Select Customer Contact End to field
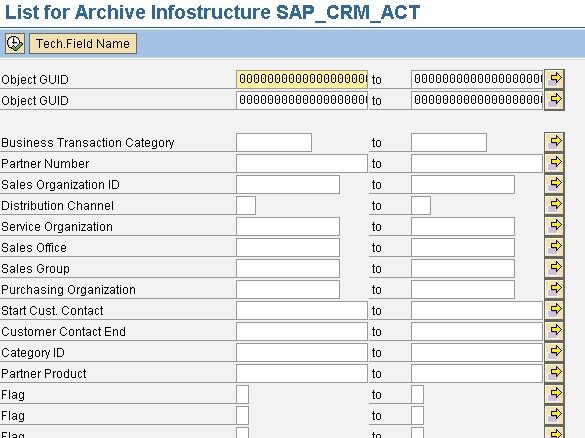This screenshot has height=438, width=585. (477, 331)
